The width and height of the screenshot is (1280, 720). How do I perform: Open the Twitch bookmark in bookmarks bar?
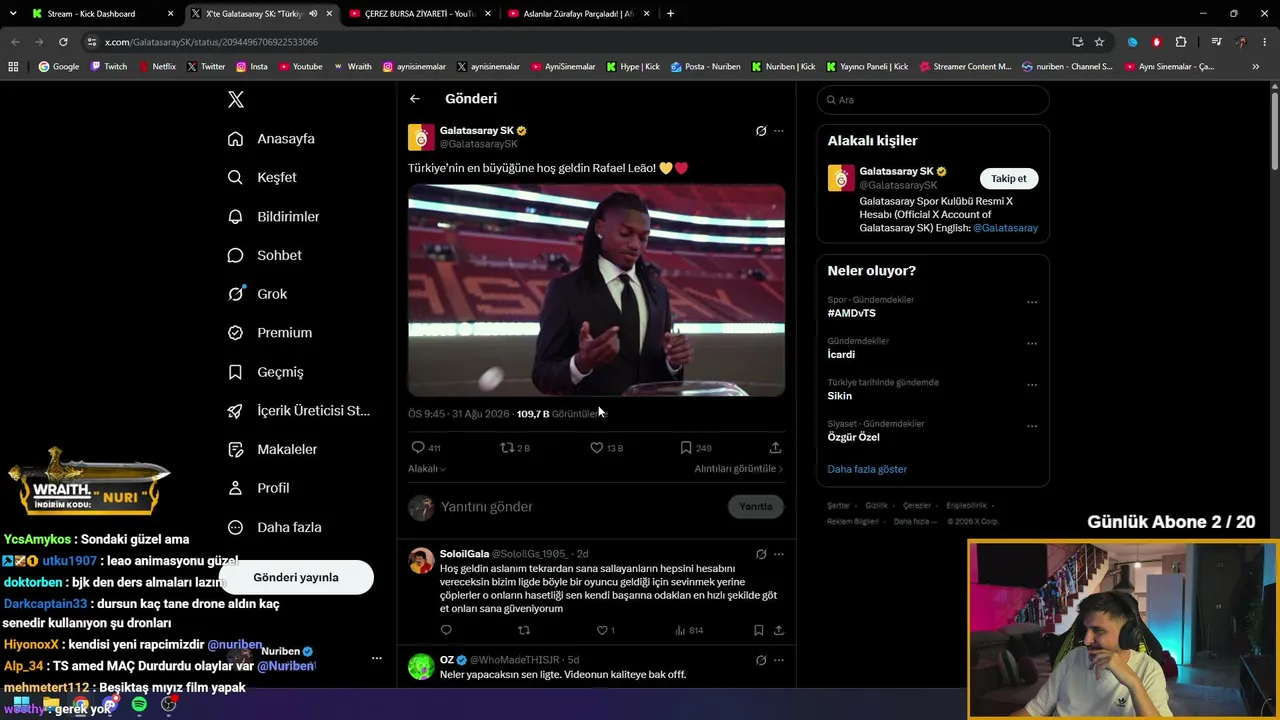(x=109, y=67)
